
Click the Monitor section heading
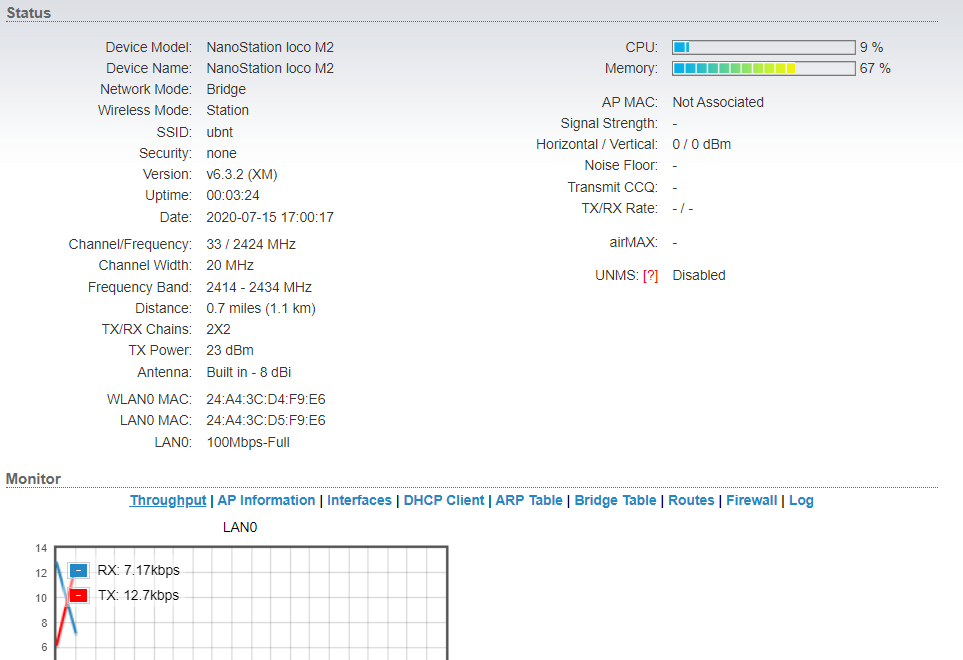pyautogui.click(x=33, y=479)
